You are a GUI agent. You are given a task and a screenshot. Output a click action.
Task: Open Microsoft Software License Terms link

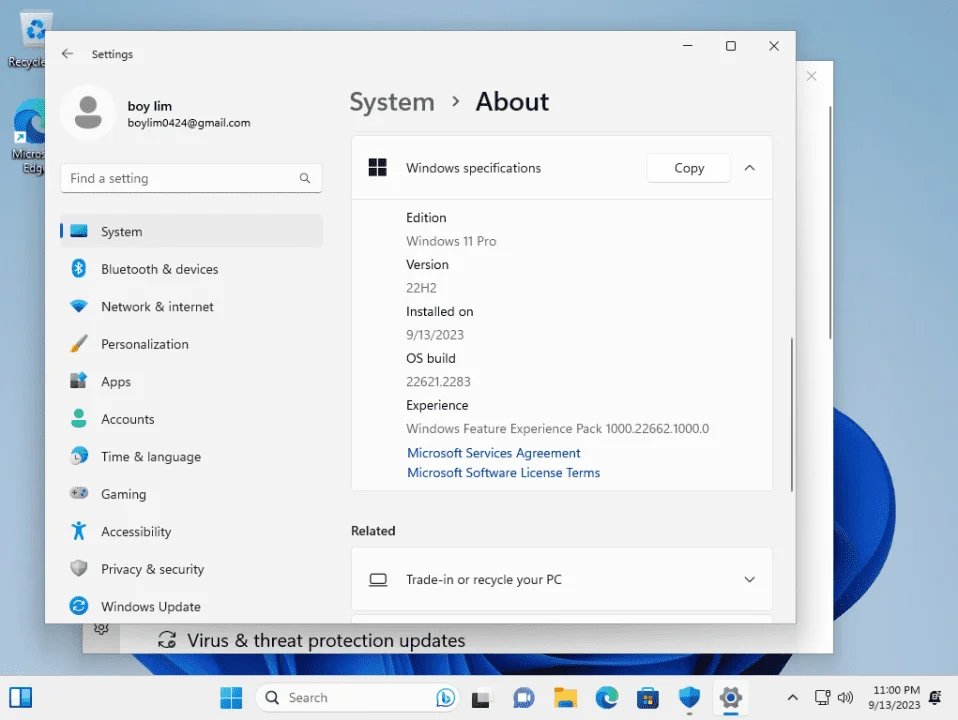(503, 472)
